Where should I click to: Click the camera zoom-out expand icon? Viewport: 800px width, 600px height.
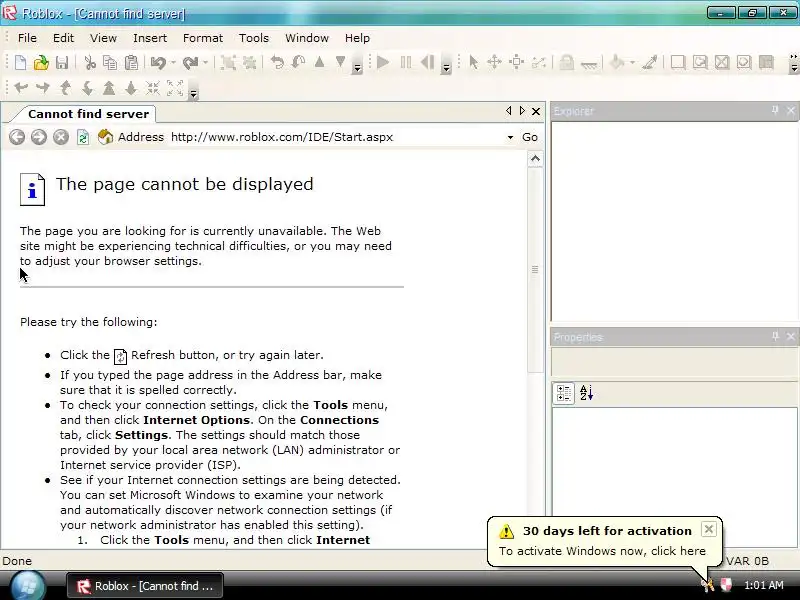174,88
